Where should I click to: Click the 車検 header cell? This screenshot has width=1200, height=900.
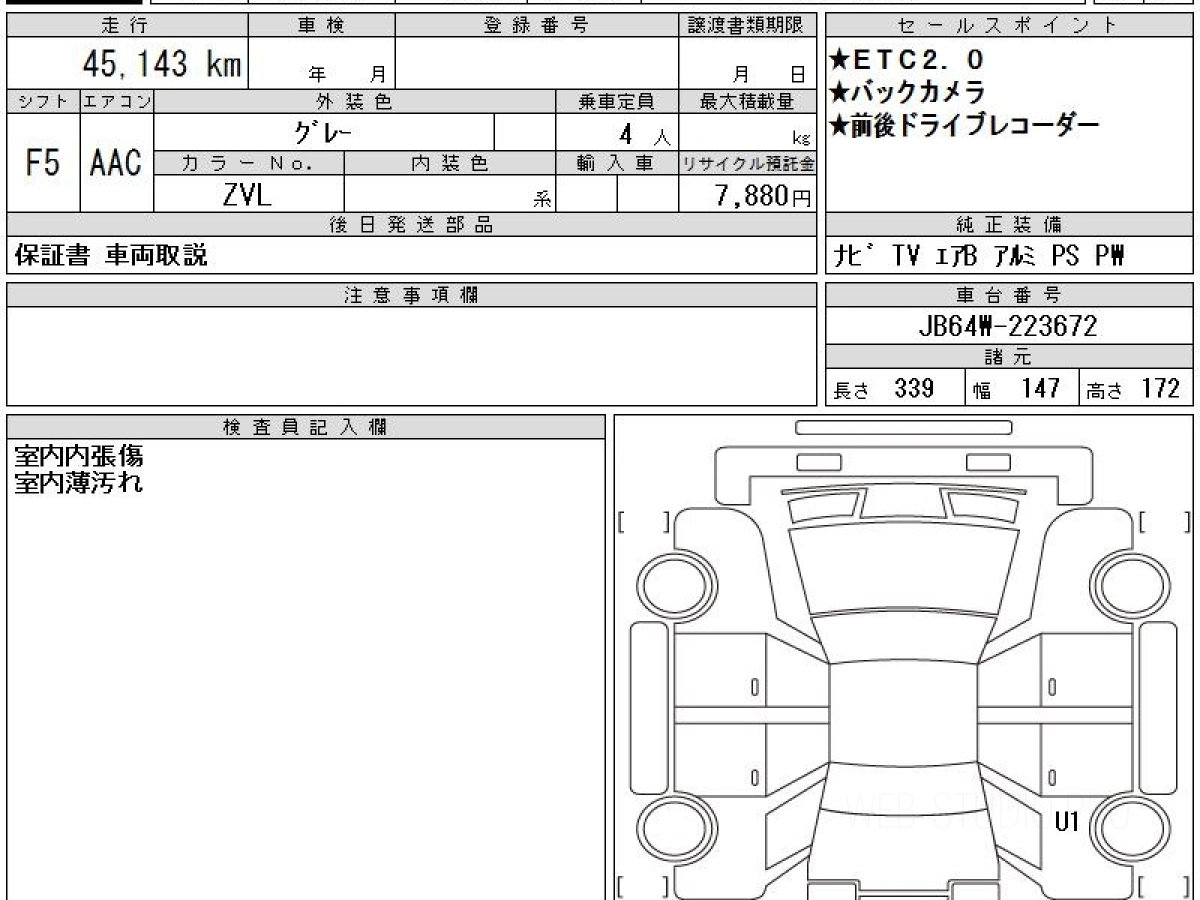tap(321, 26)
